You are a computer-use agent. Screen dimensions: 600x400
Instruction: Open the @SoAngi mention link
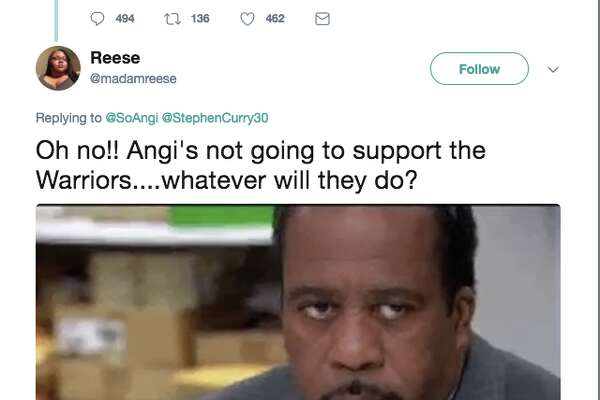click(131, 118)
